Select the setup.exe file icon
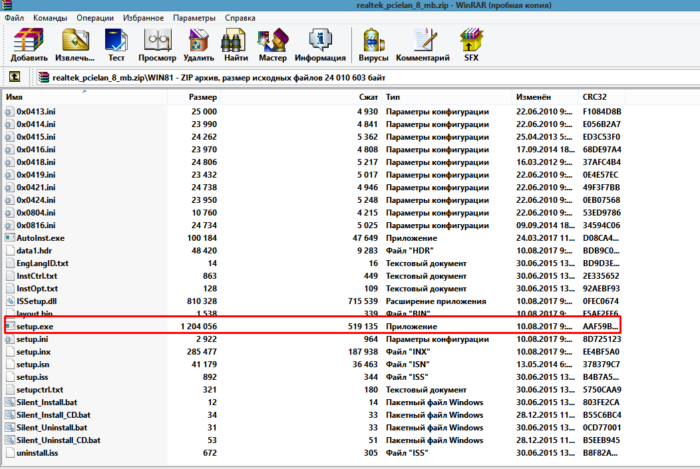 (x=9, y=326)
